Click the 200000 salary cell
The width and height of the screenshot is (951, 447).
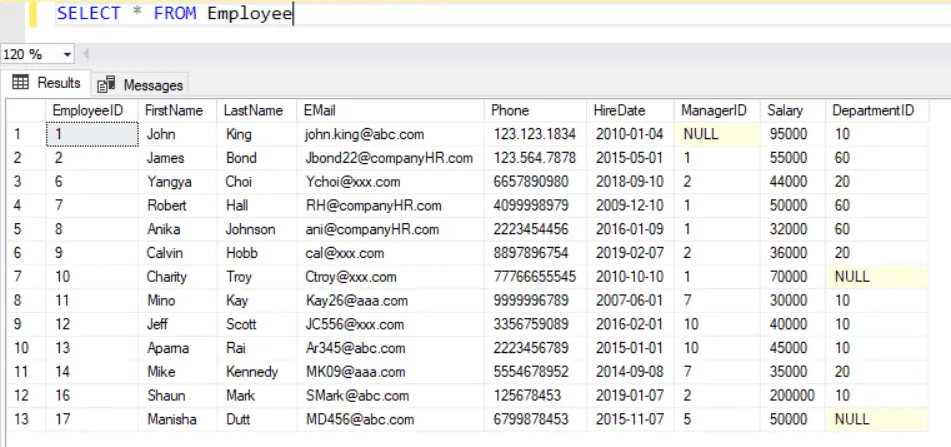pyautogui.click(x=792, y=395)
